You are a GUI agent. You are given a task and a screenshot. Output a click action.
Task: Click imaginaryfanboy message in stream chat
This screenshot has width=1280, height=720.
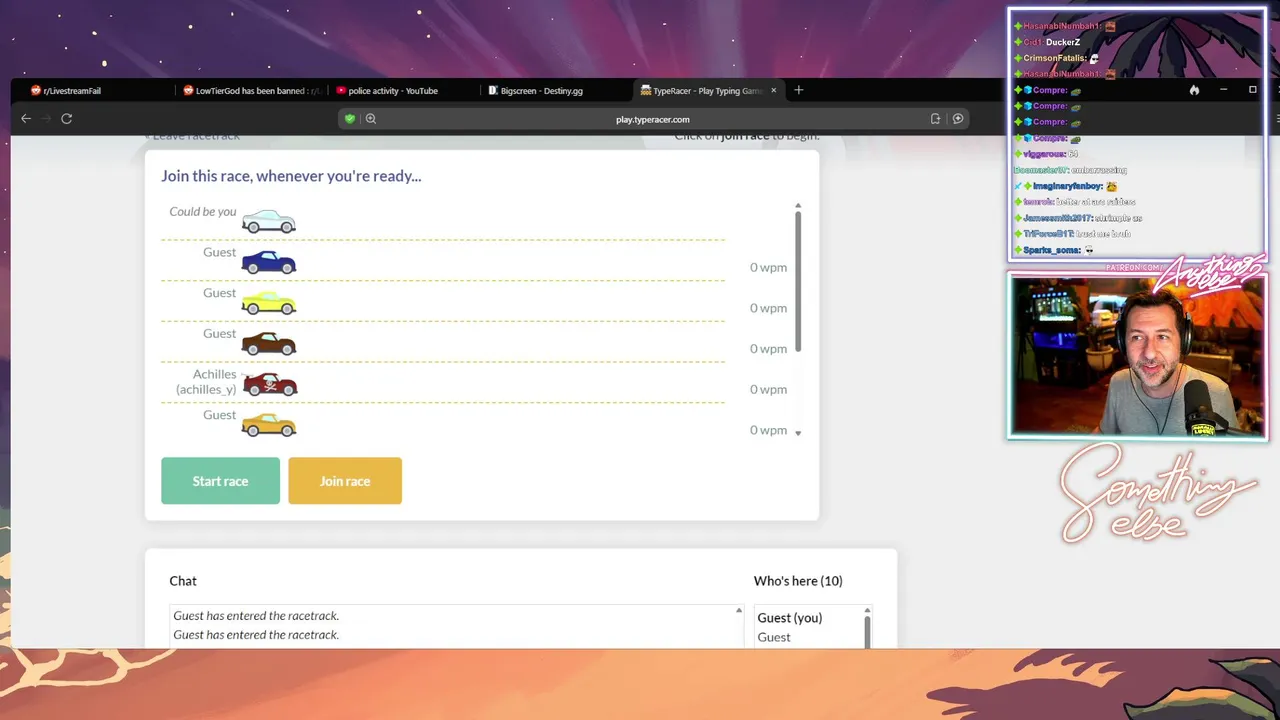1066,186
